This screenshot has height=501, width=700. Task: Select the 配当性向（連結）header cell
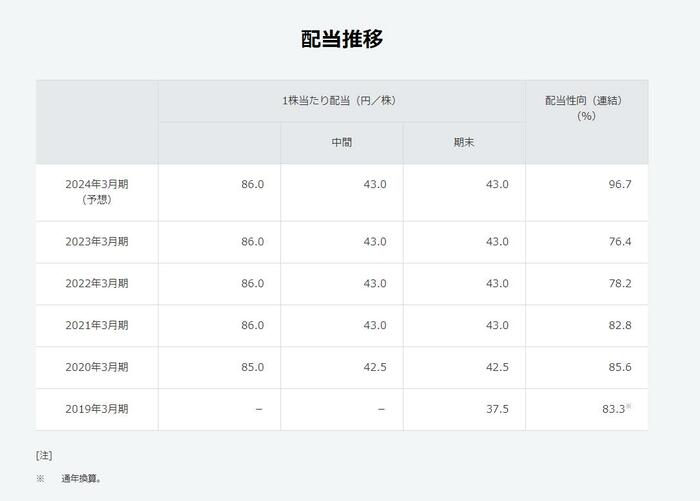click(586, 108)
